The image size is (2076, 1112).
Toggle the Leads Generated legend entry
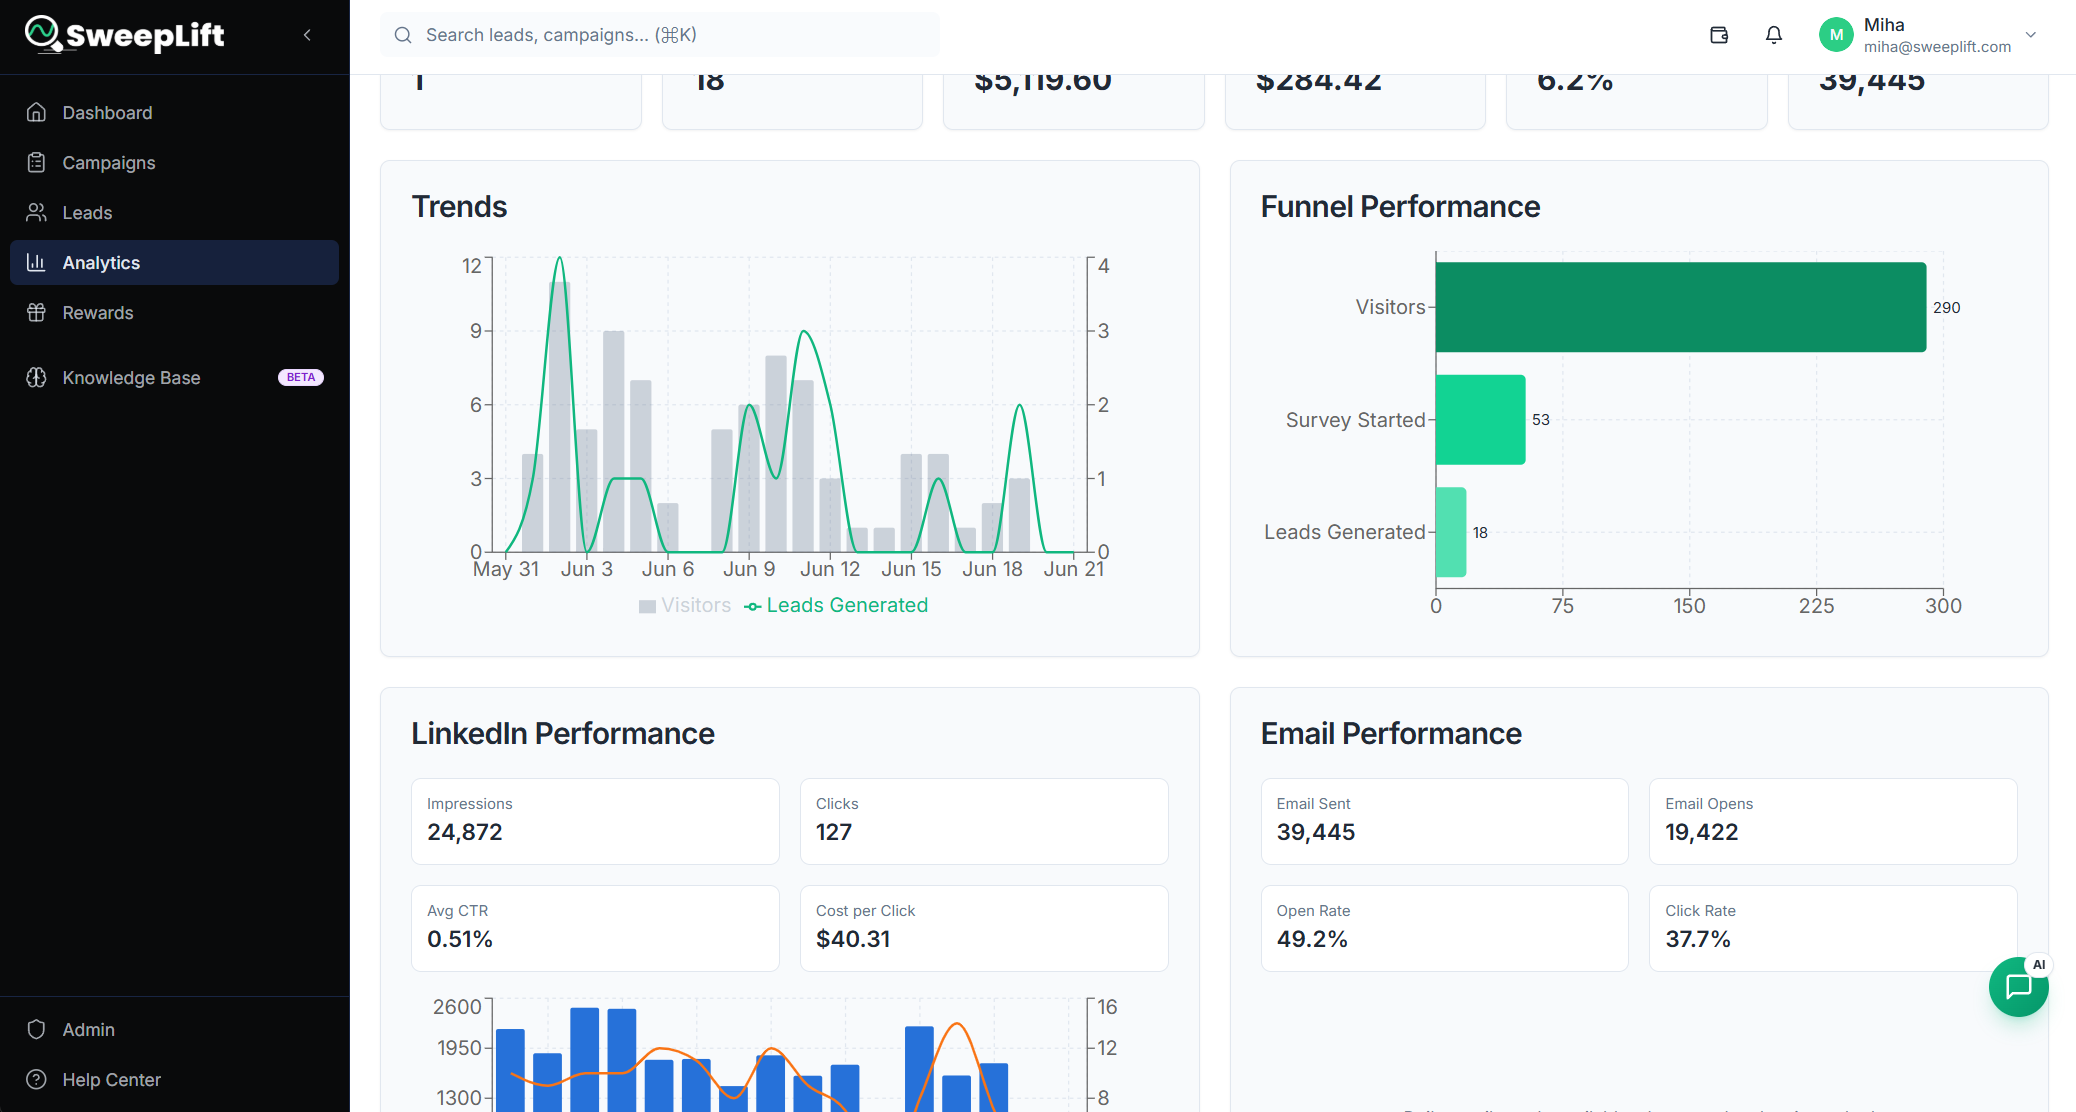click(x=837, y=606)
